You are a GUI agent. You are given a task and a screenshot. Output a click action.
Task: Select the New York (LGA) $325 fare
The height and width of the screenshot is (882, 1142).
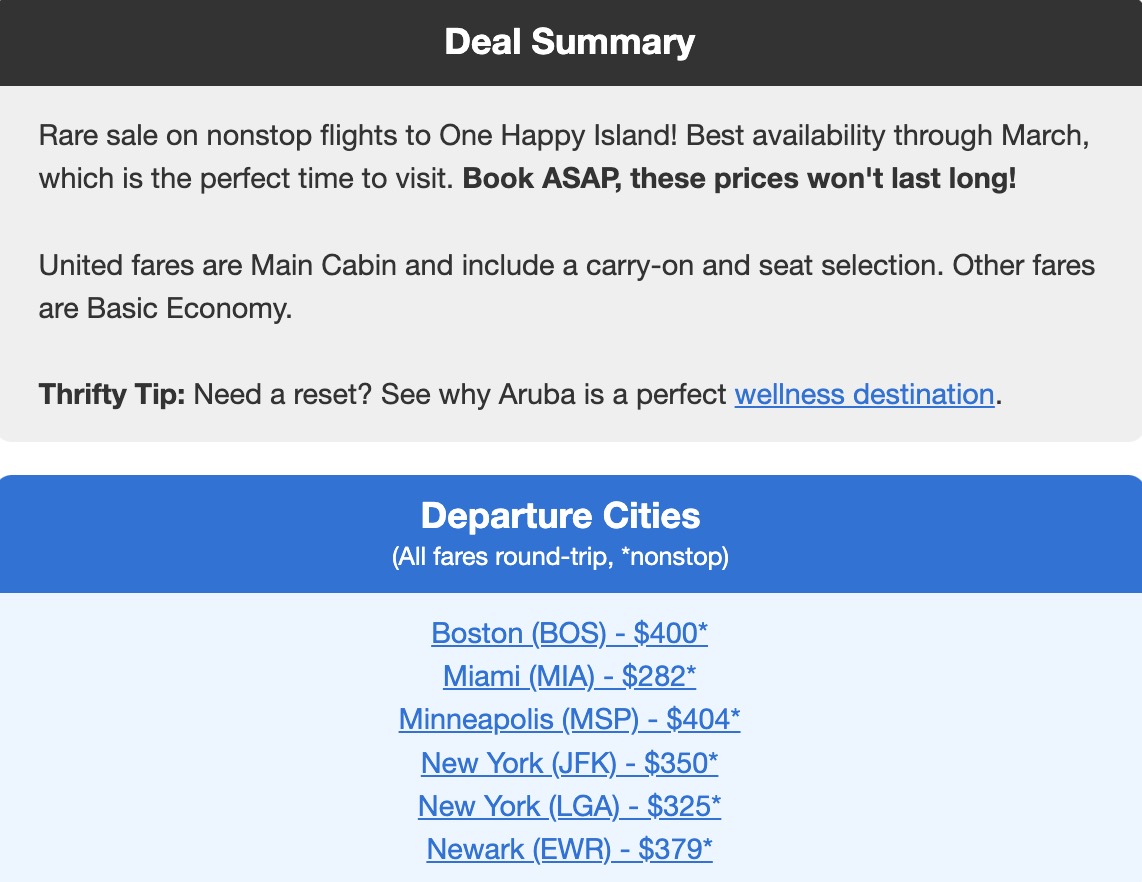coord(569,805)
